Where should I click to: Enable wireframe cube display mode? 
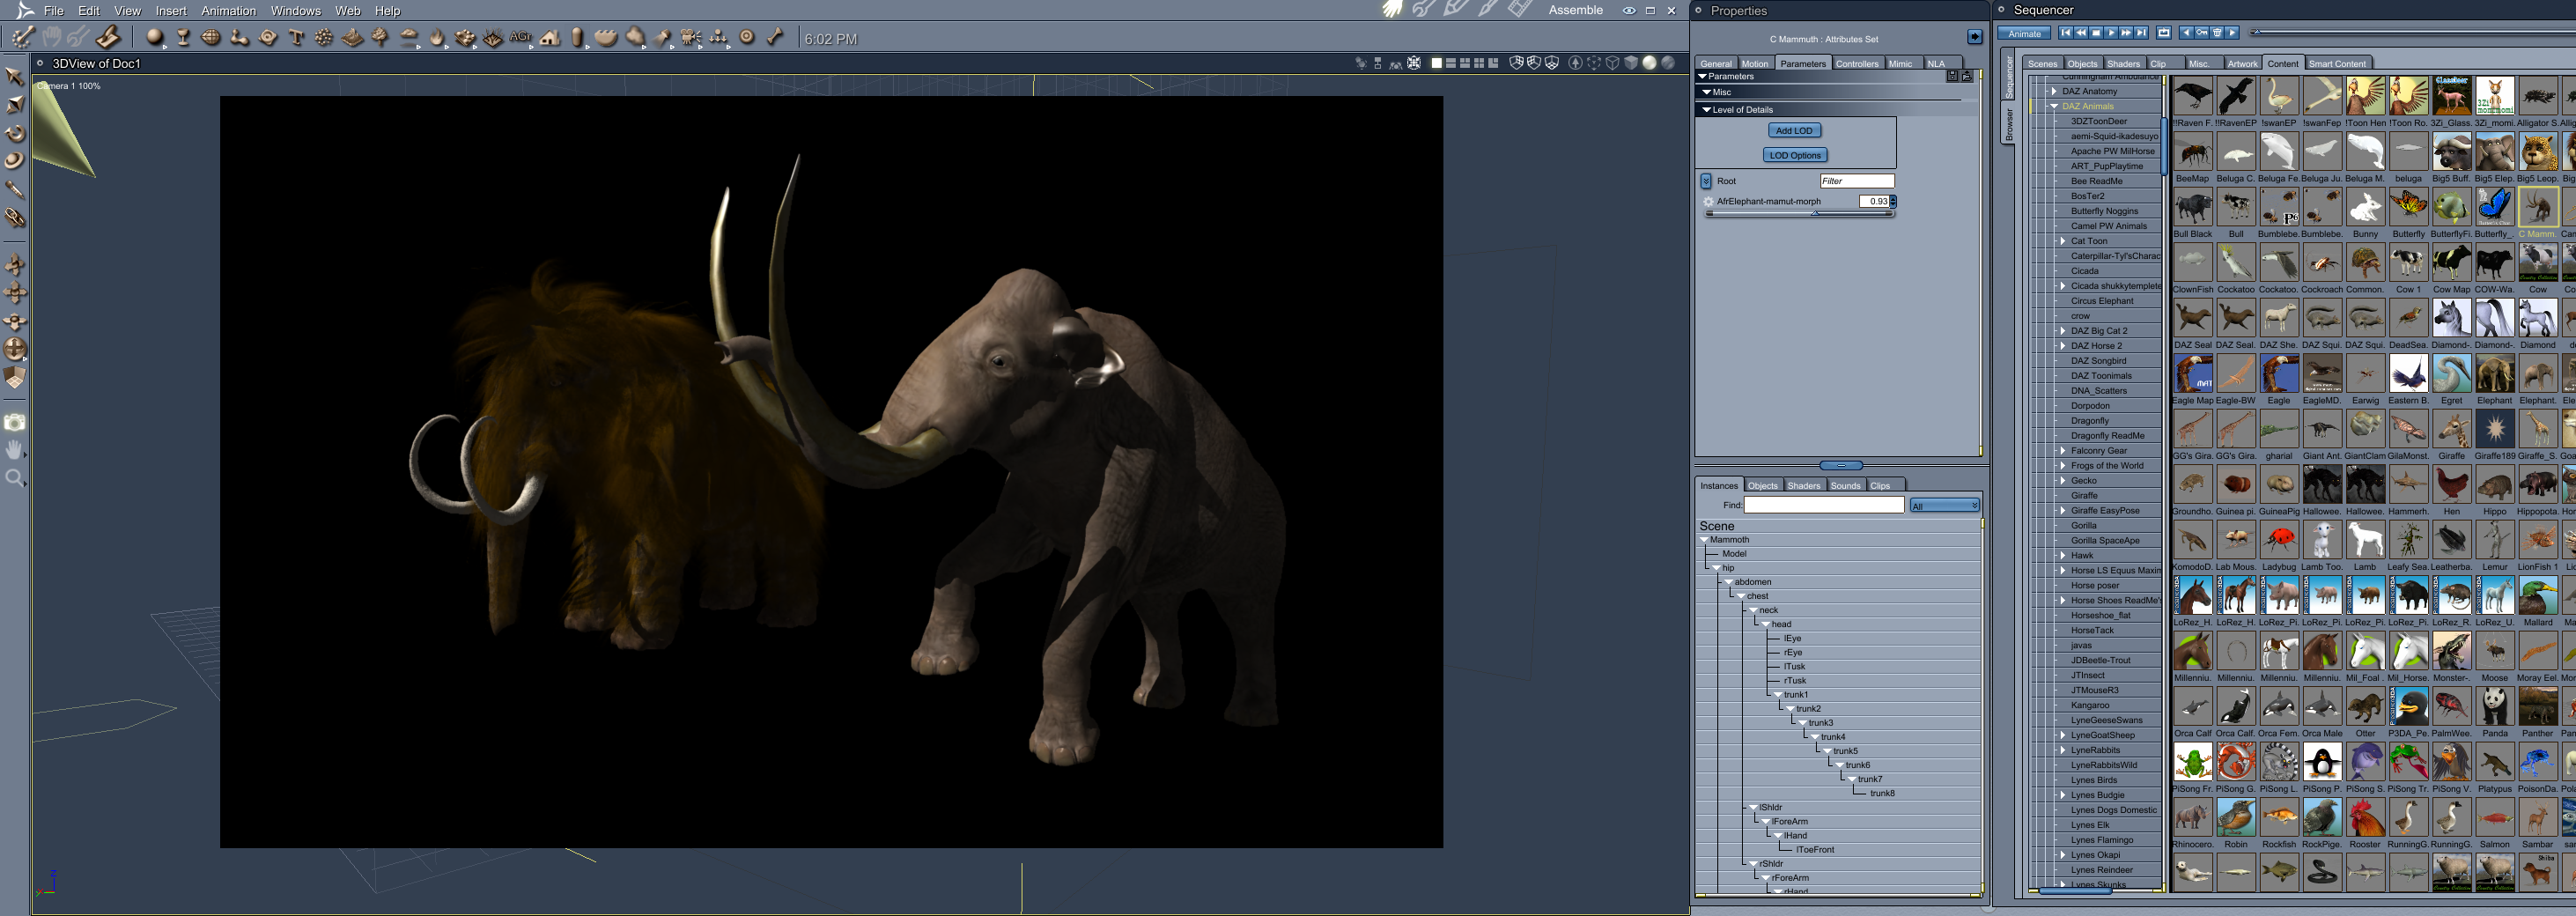(x=1612, y=63)
